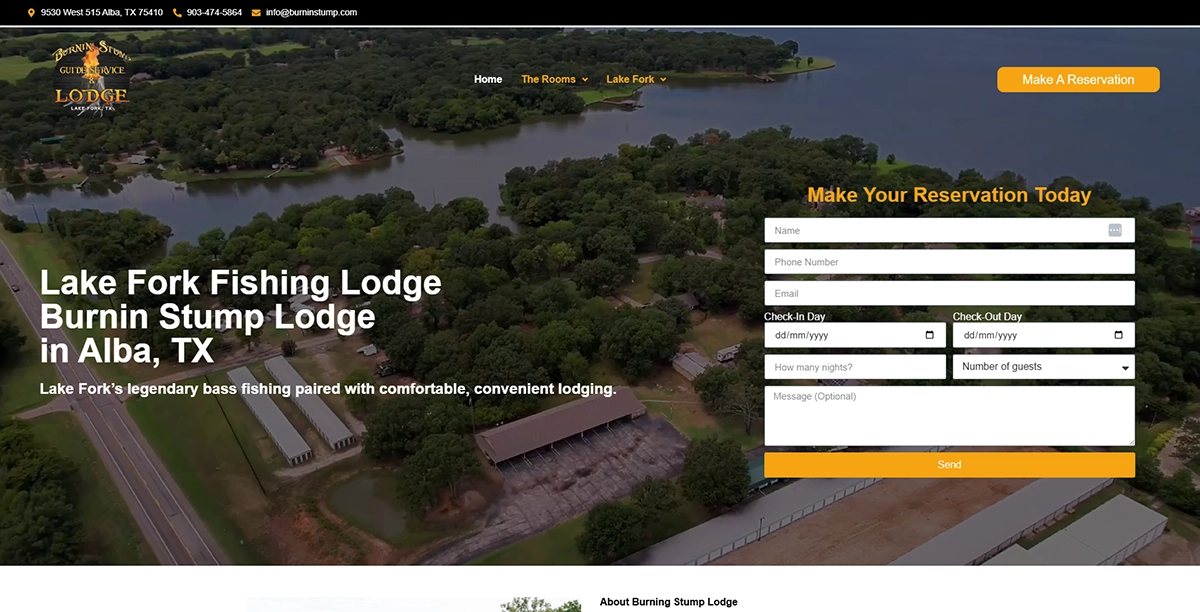Click the info@burninstump.com email link
The image size is (1200, 612).
(311, 13)
